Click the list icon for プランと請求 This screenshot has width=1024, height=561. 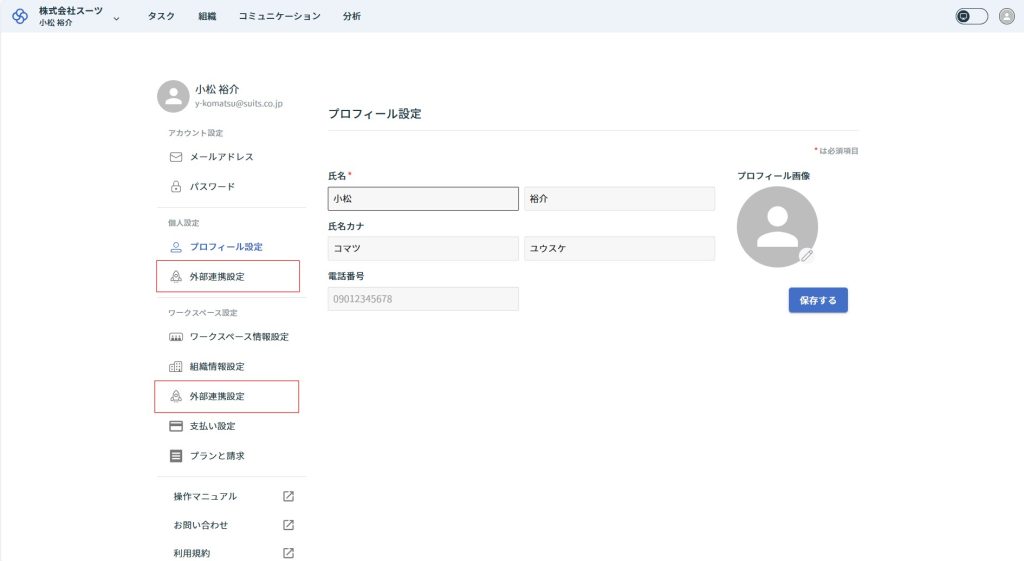(x=176, y=456)
